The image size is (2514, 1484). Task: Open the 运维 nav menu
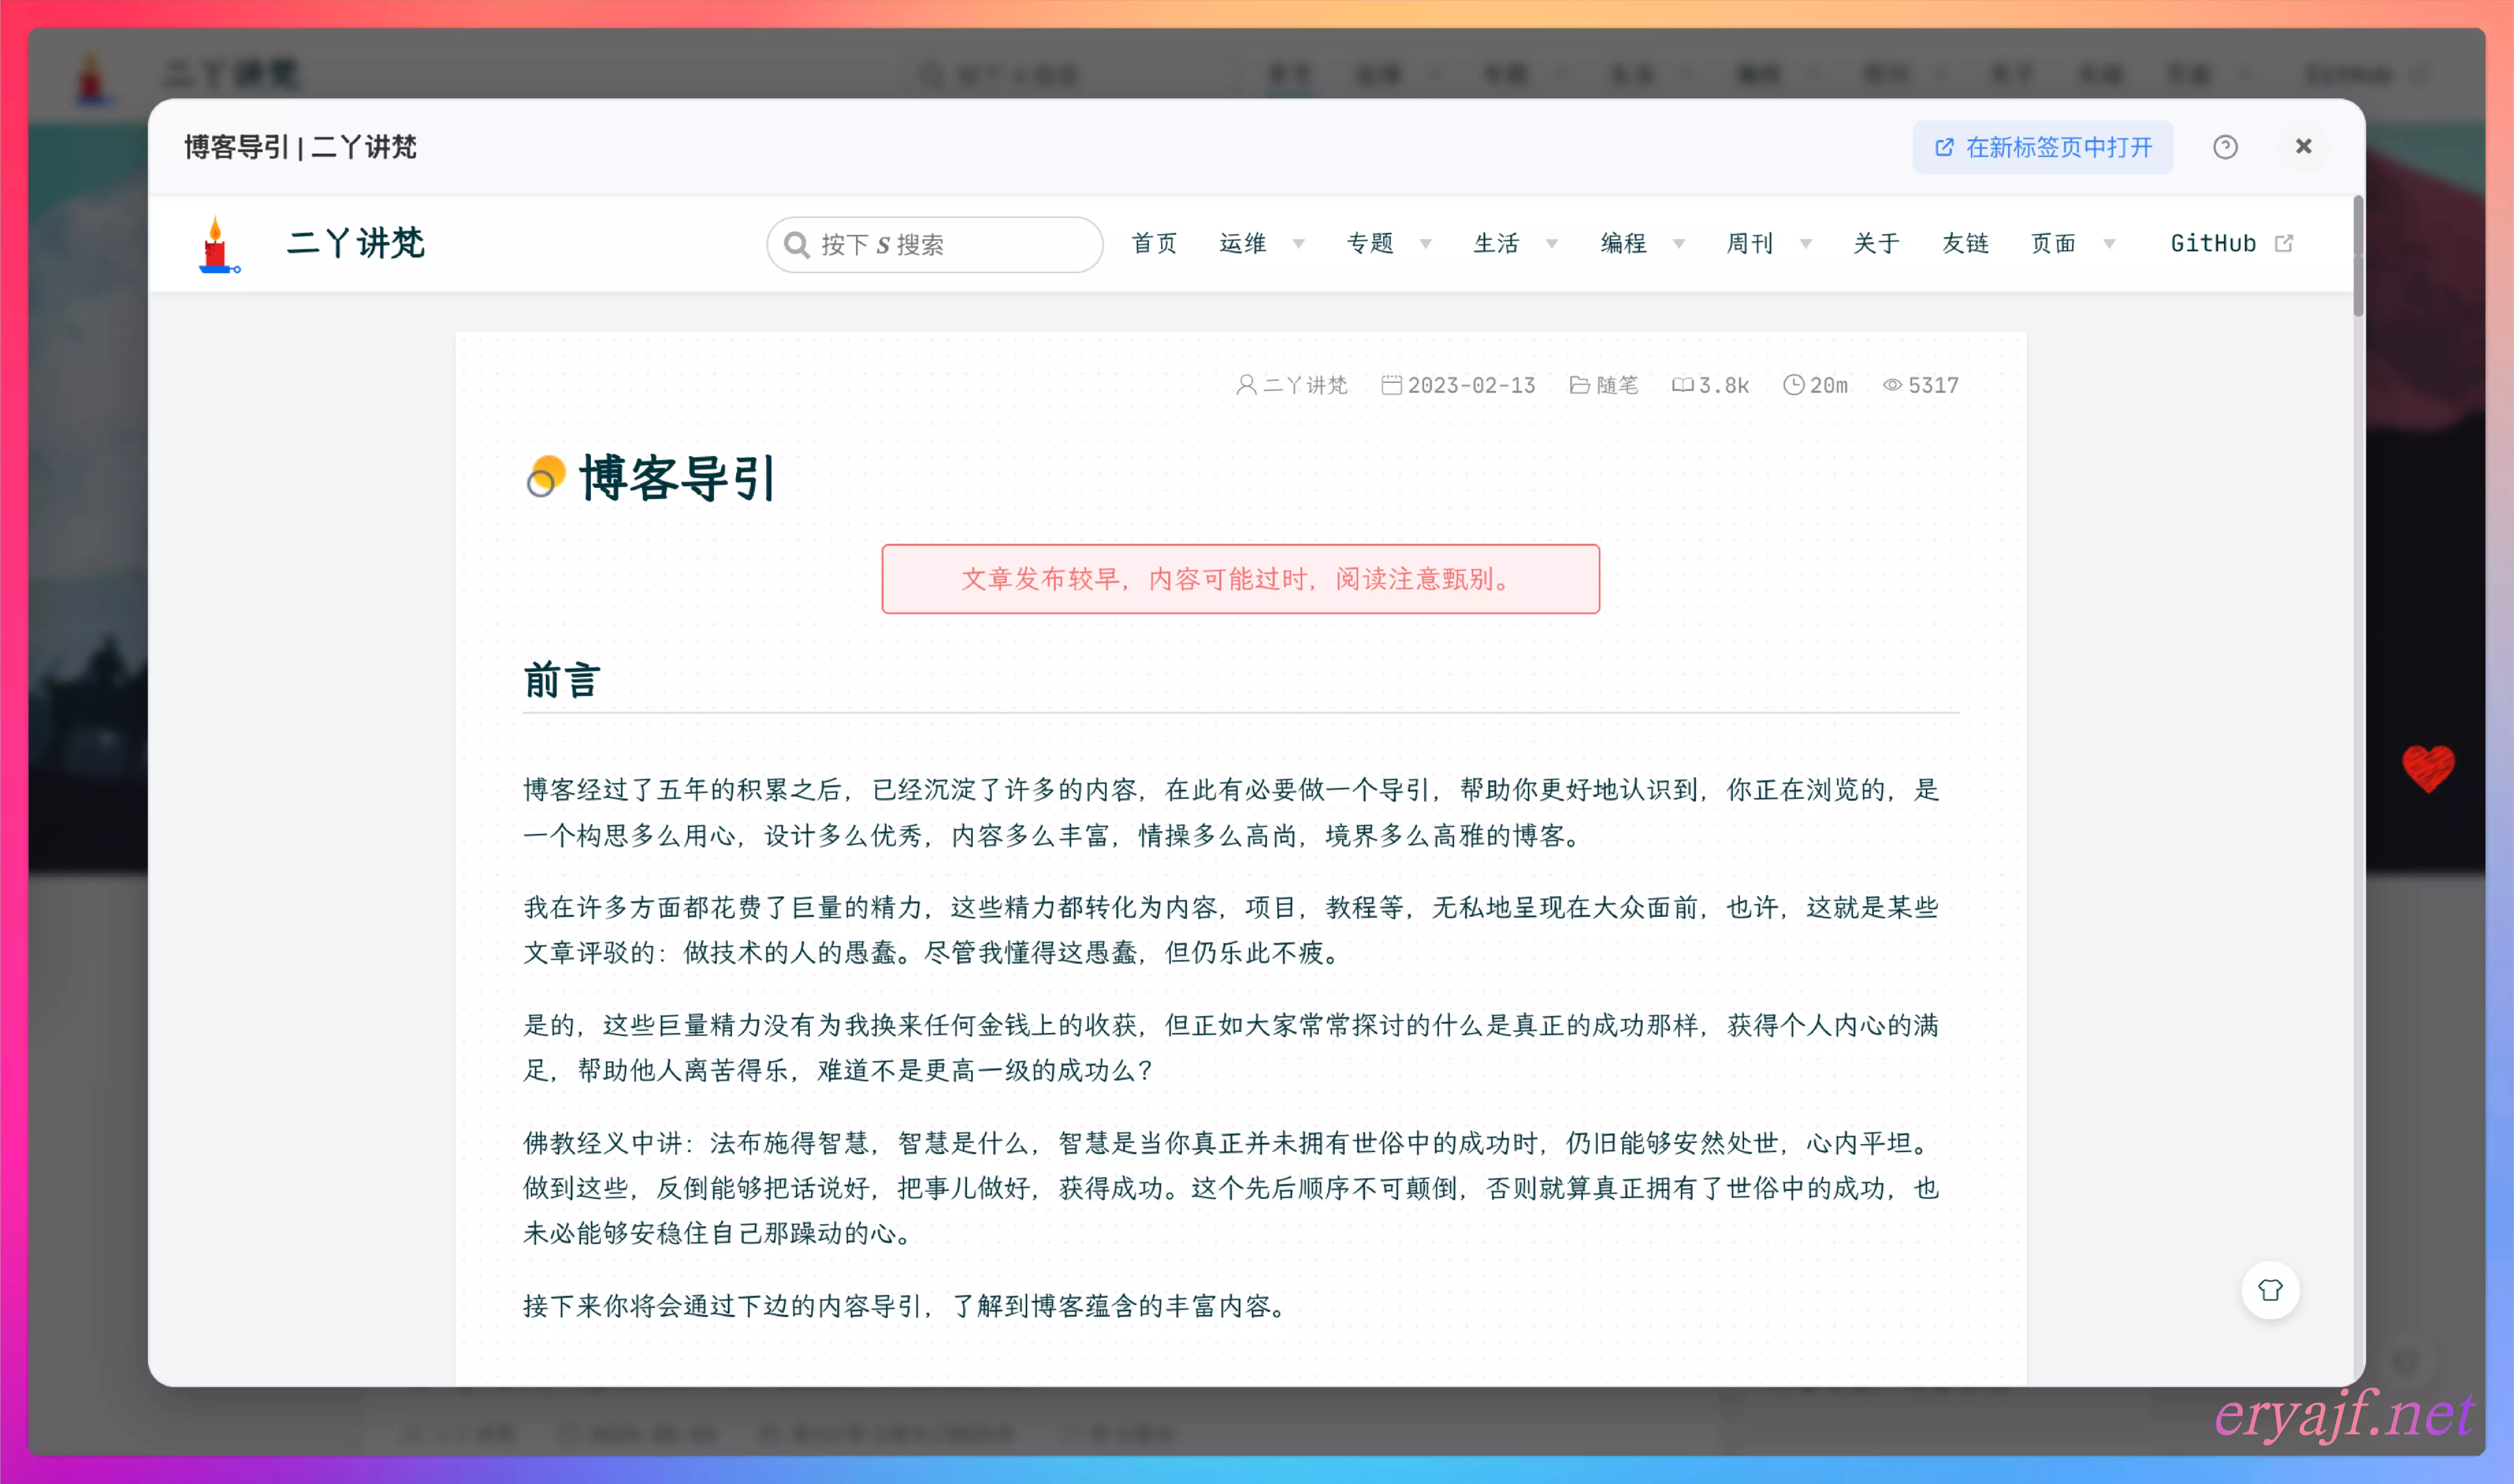[x=1243, y=243]
